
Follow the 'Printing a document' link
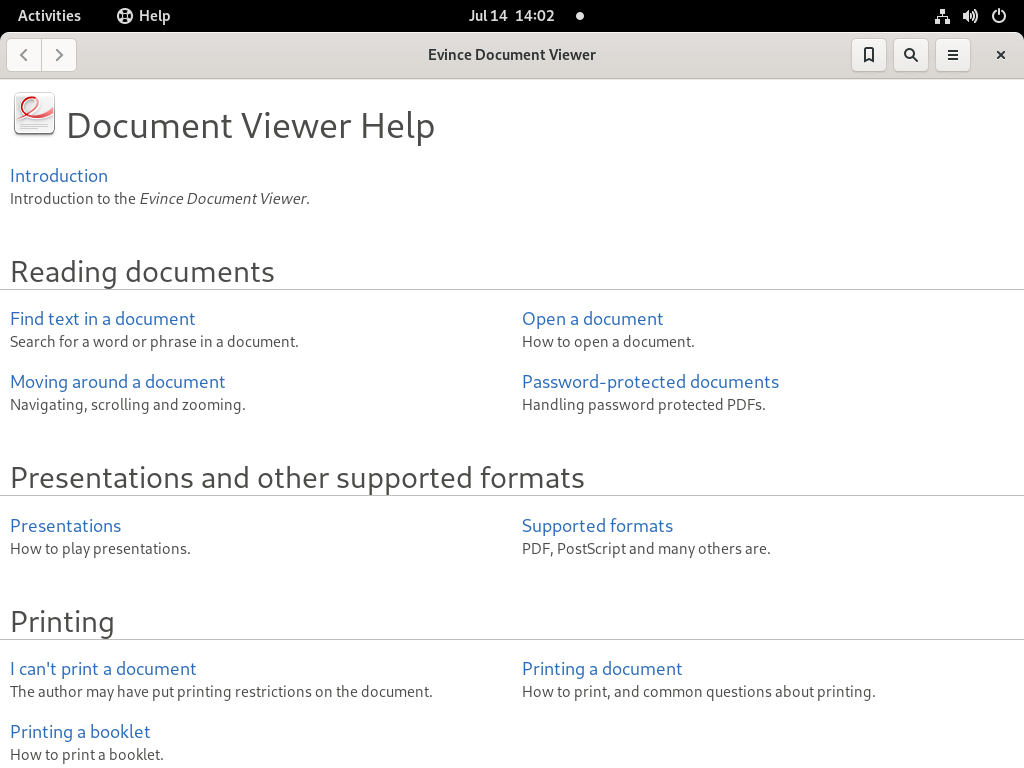click(x=602, y=669)
